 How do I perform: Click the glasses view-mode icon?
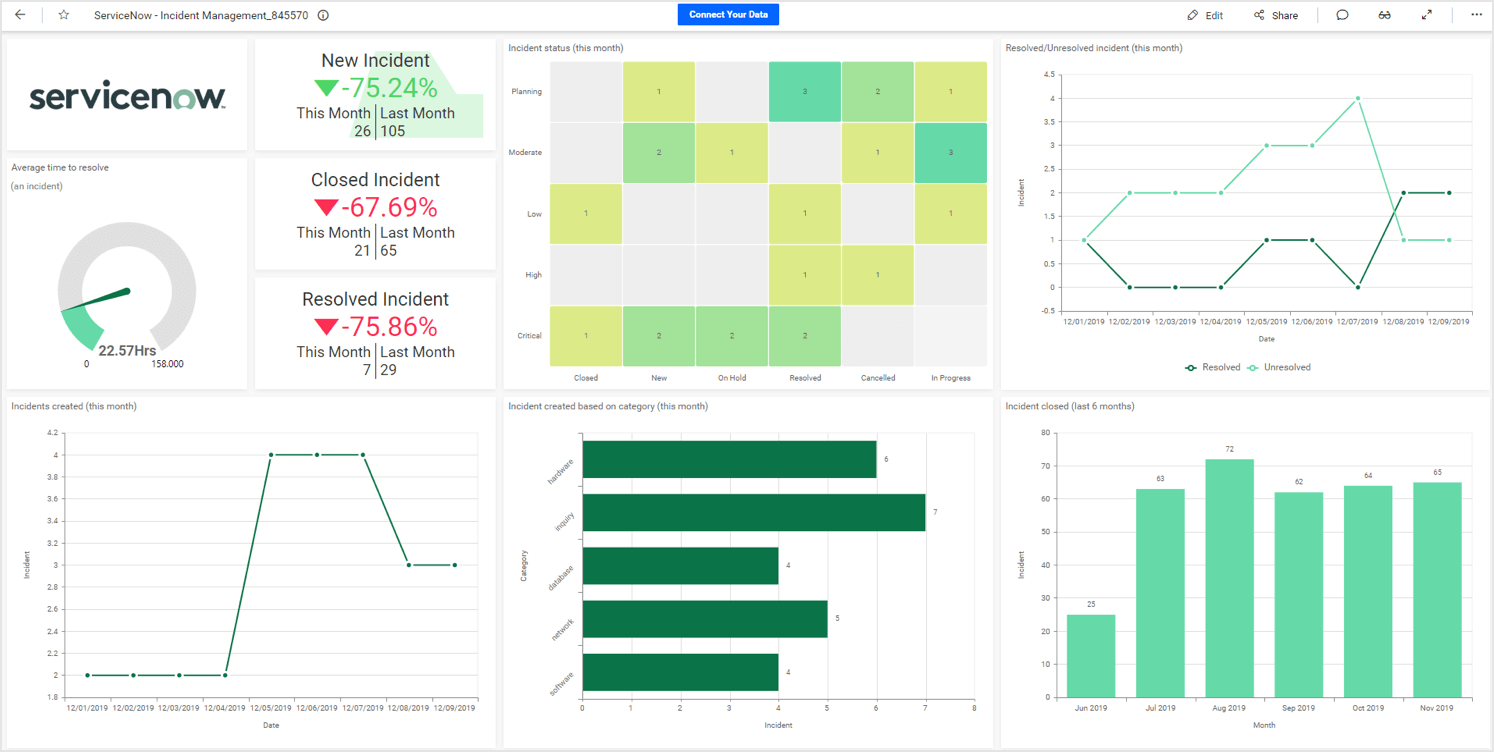[1384, 15]
